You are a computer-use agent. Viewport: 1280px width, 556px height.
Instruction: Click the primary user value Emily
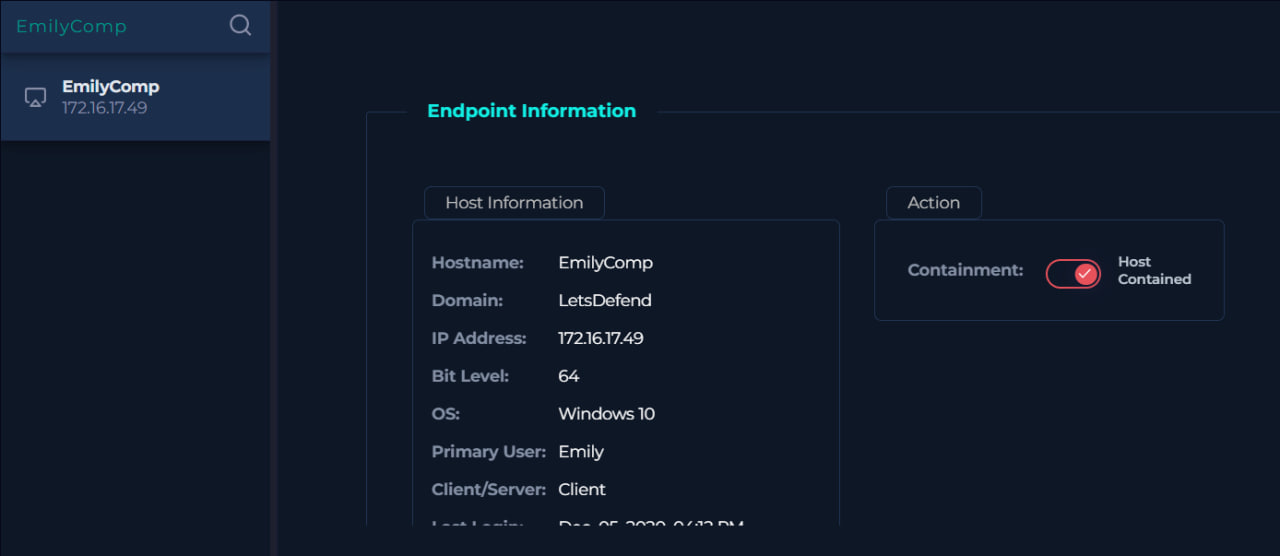tap(580, 452)
